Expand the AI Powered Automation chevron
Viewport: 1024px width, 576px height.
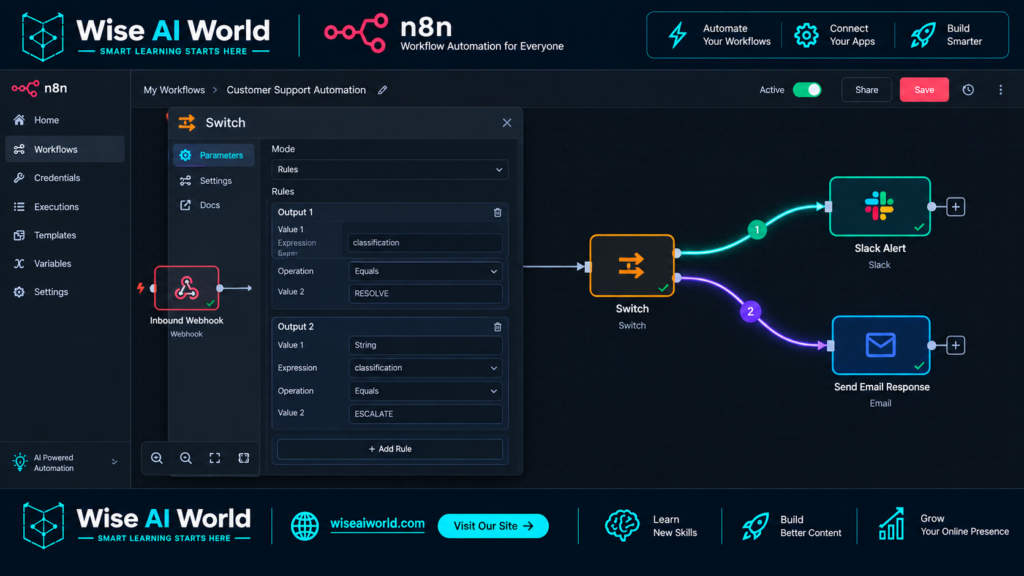114,462
